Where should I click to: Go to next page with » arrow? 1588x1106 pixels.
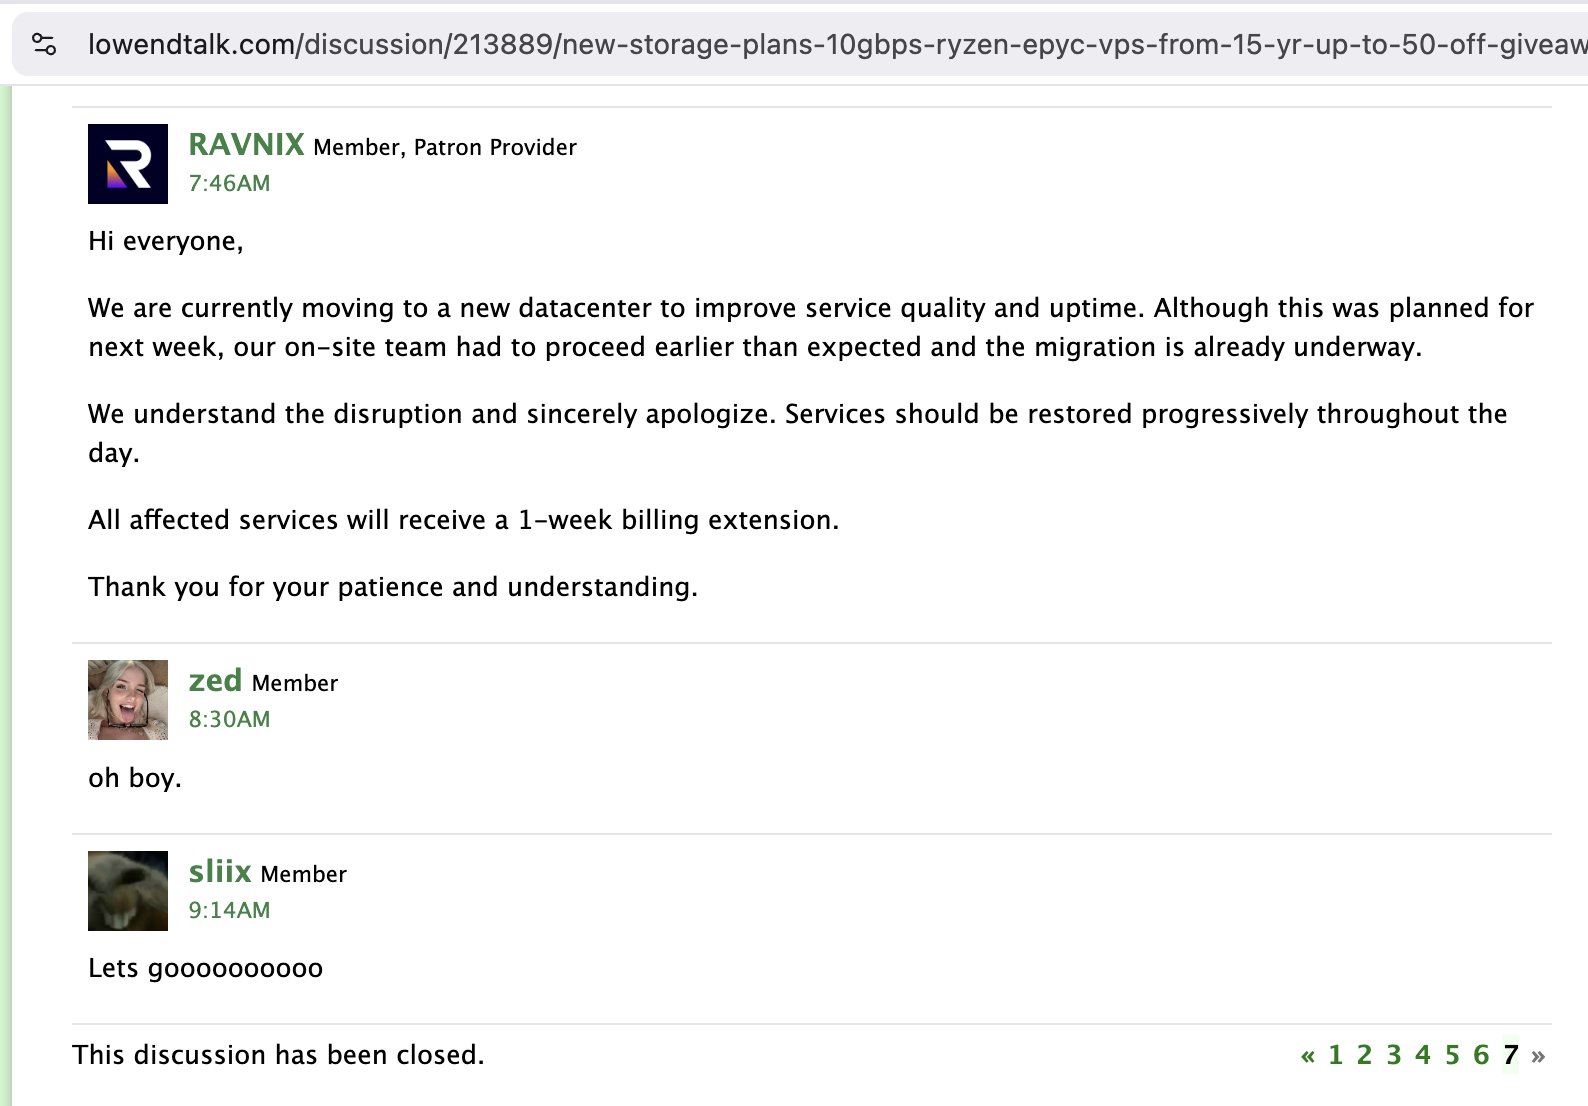pyautogui.click(x=1538, y=1055)
